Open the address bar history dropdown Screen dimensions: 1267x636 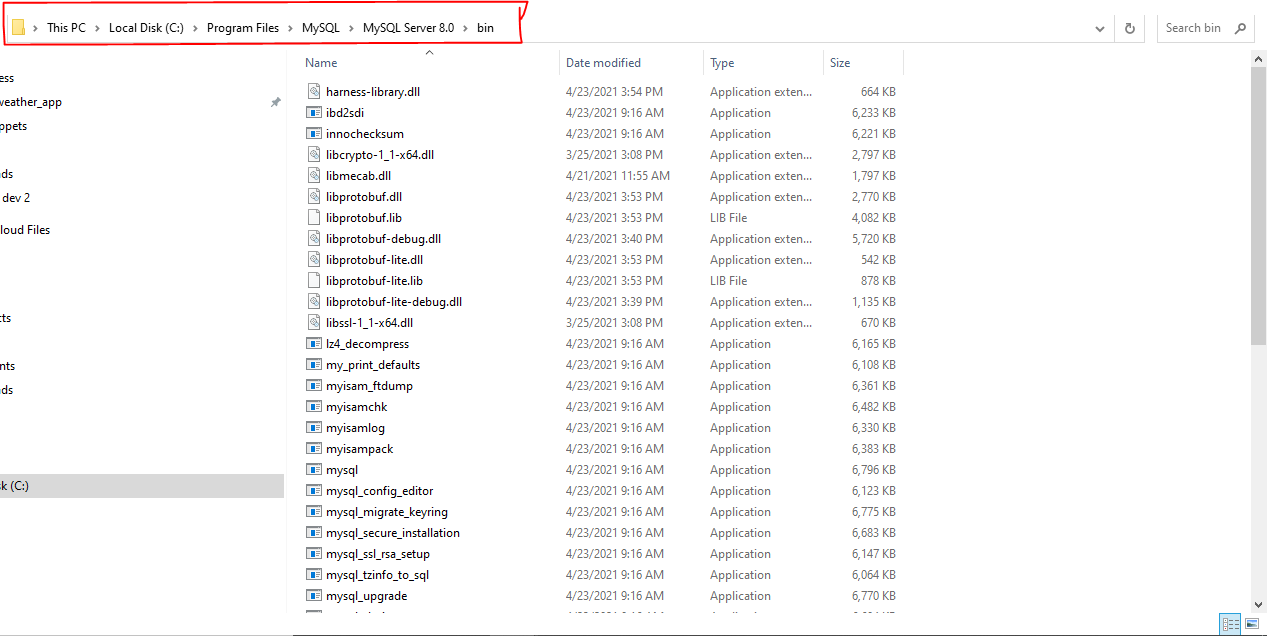pyautogui.click(x=1100, y=28)
